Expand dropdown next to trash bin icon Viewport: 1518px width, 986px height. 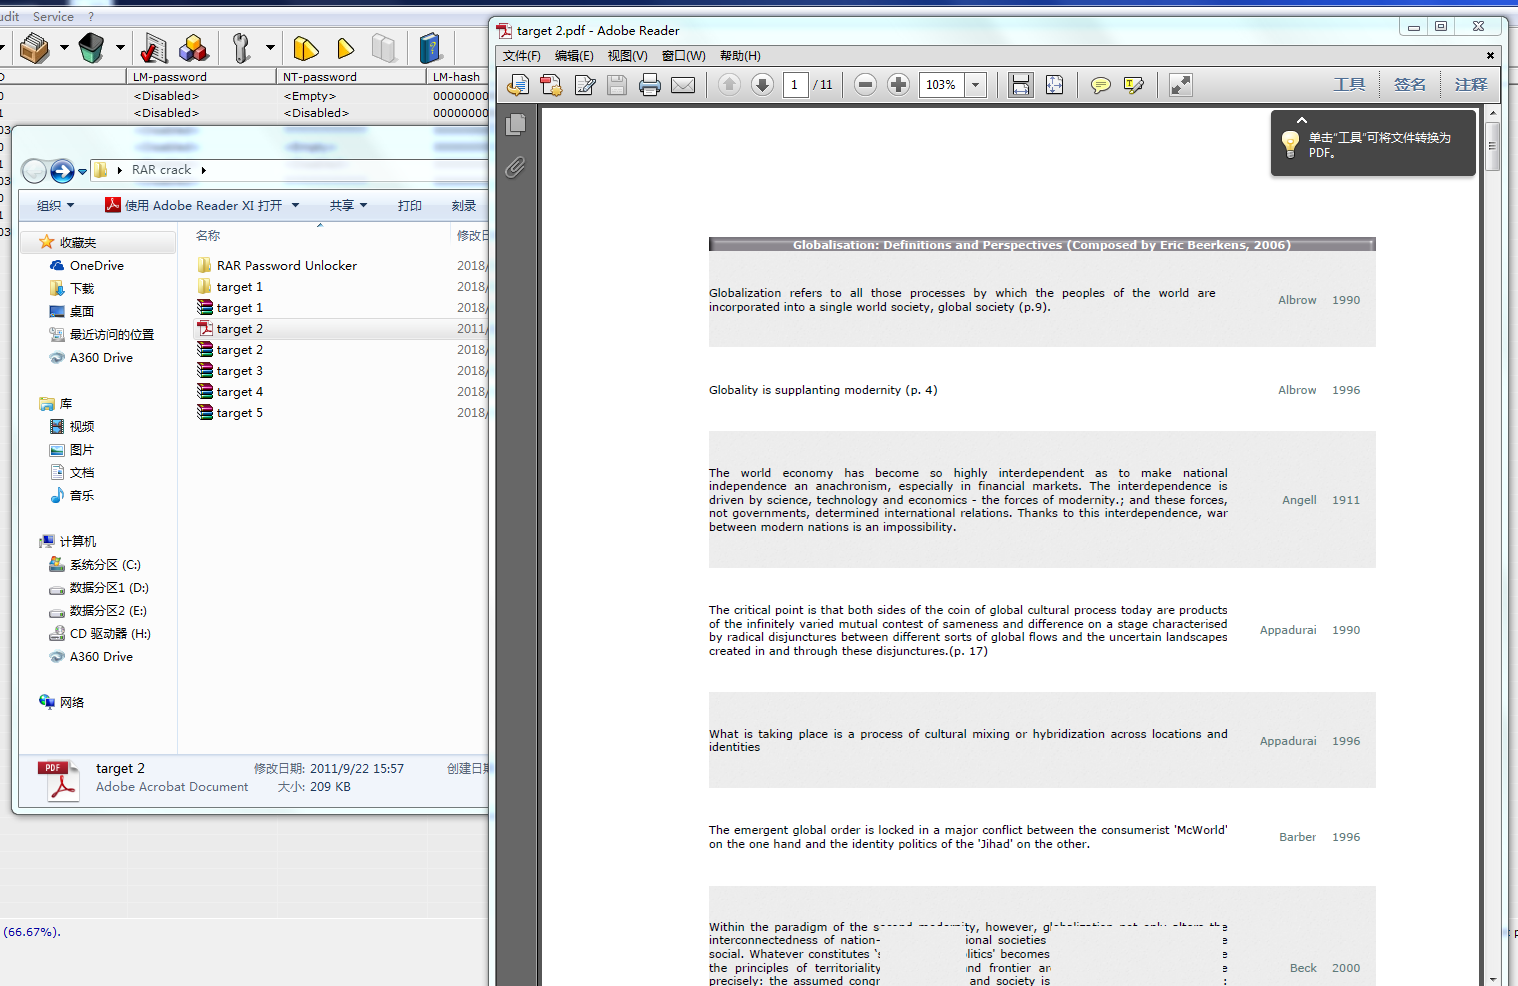pos(120,47)
